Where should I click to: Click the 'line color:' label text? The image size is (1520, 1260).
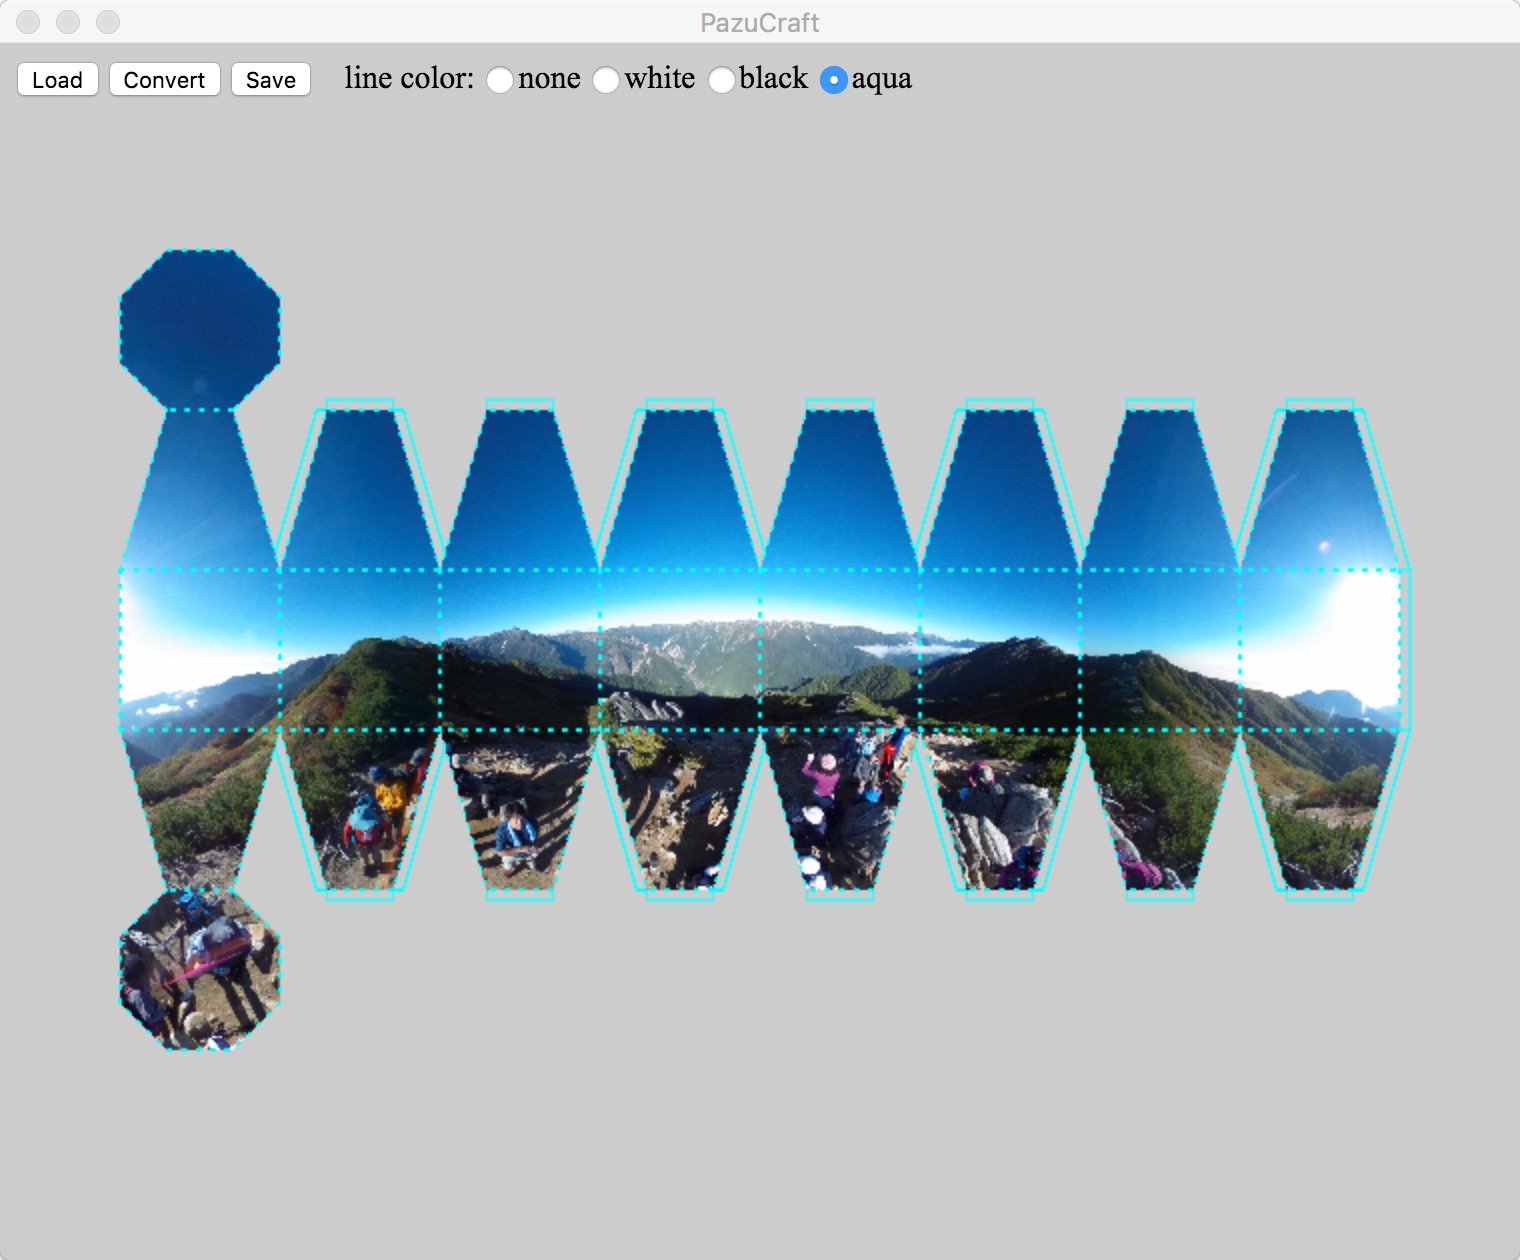tap(409, 79)
